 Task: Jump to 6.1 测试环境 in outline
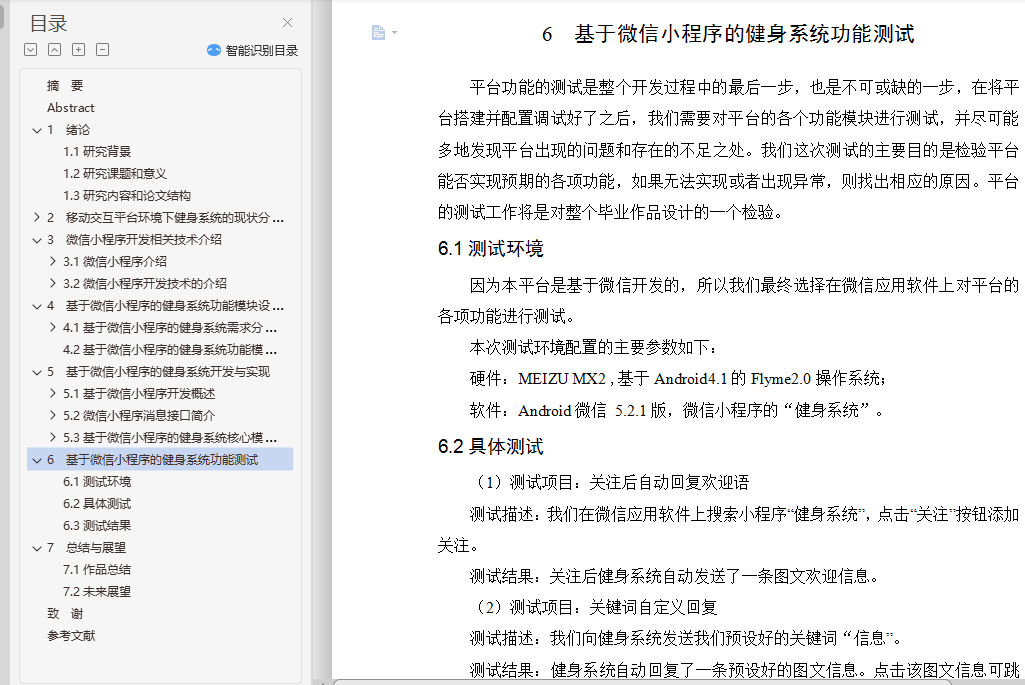pos(97,482)
